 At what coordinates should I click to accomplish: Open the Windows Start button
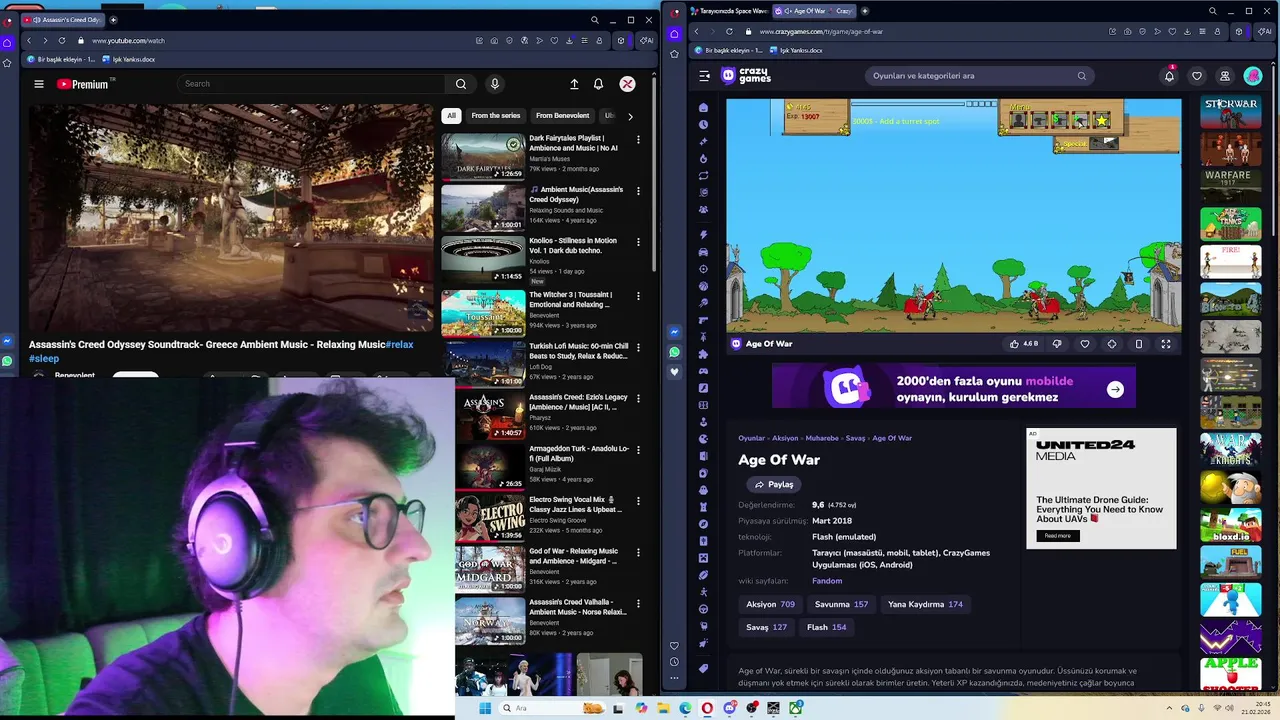[x=485, y=708]
